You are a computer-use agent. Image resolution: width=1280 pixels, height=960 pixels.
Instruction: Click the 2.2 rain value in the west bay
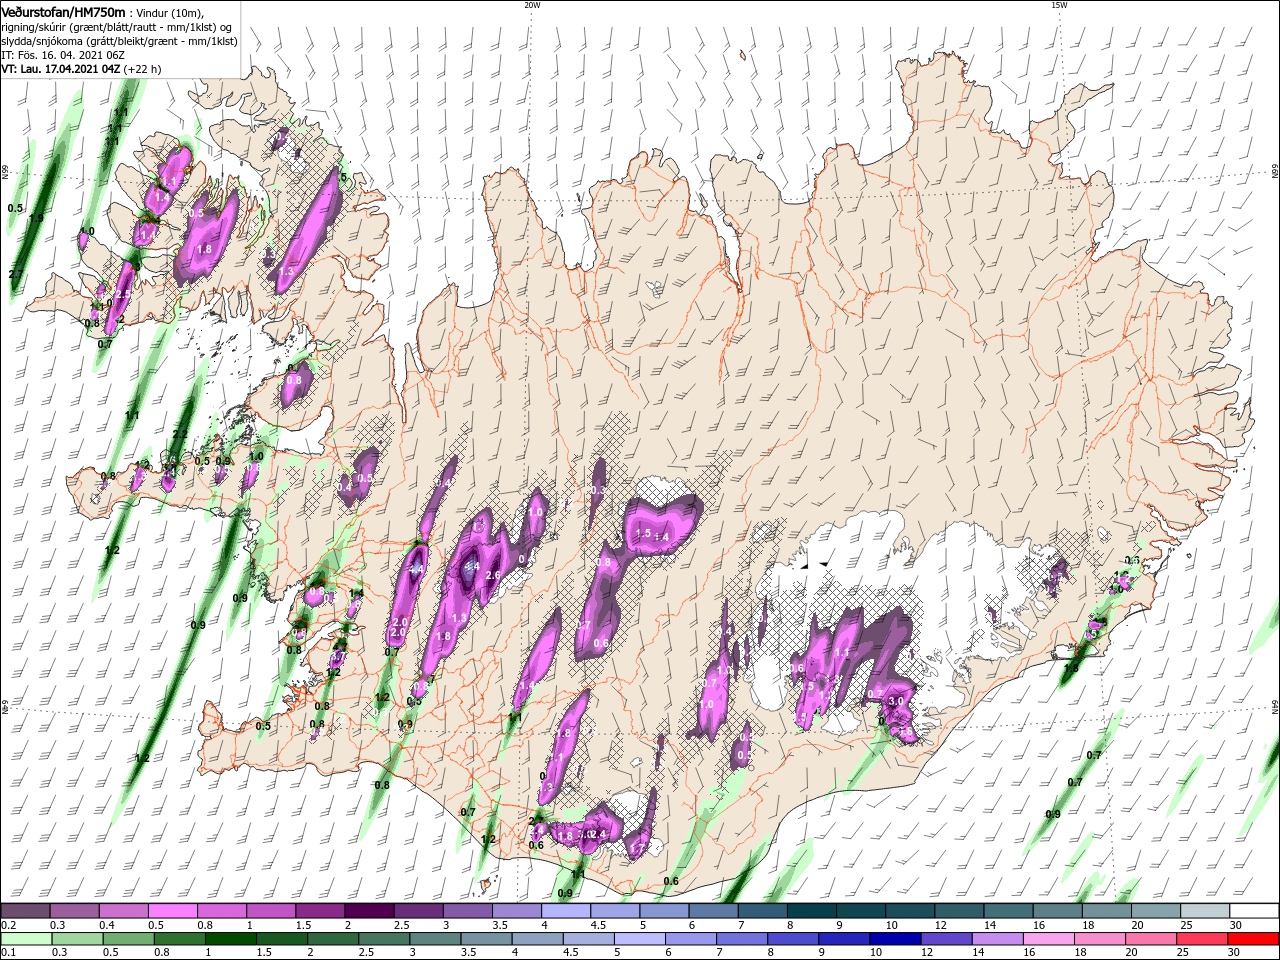180,433
